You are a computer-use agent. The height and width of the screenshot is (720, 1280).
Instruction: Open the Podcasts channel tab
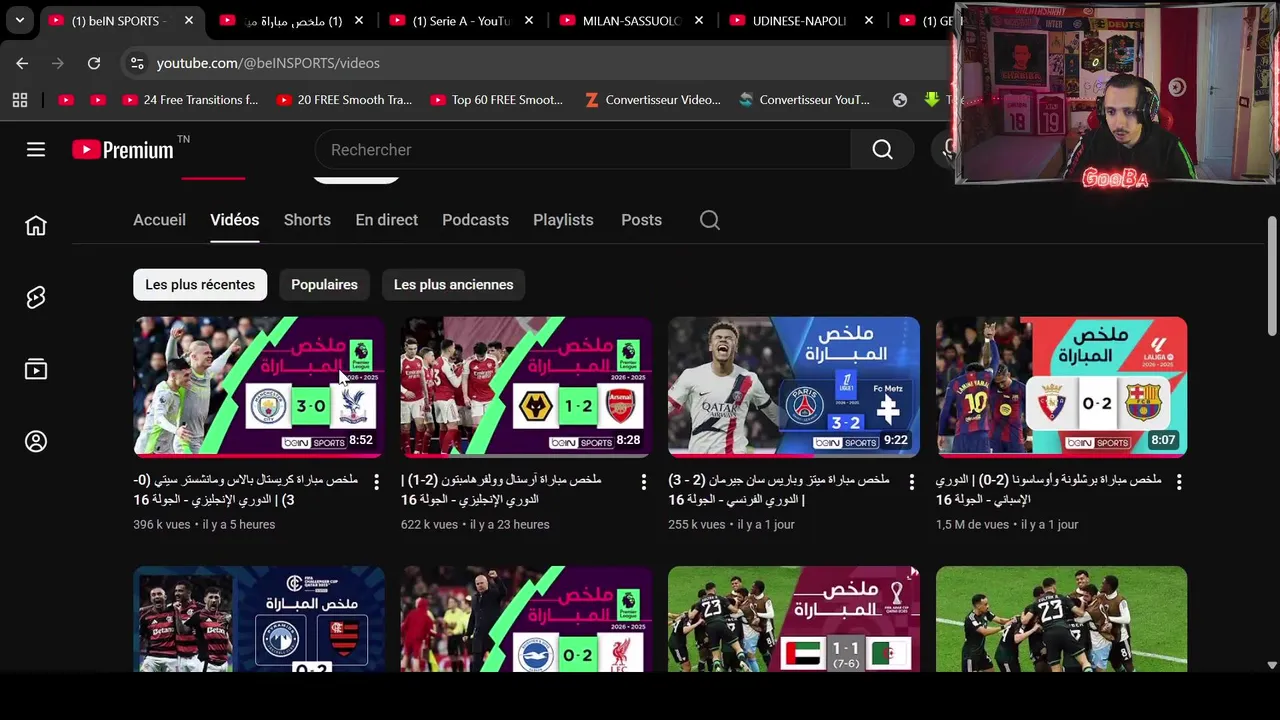click(x=476, y=220)
